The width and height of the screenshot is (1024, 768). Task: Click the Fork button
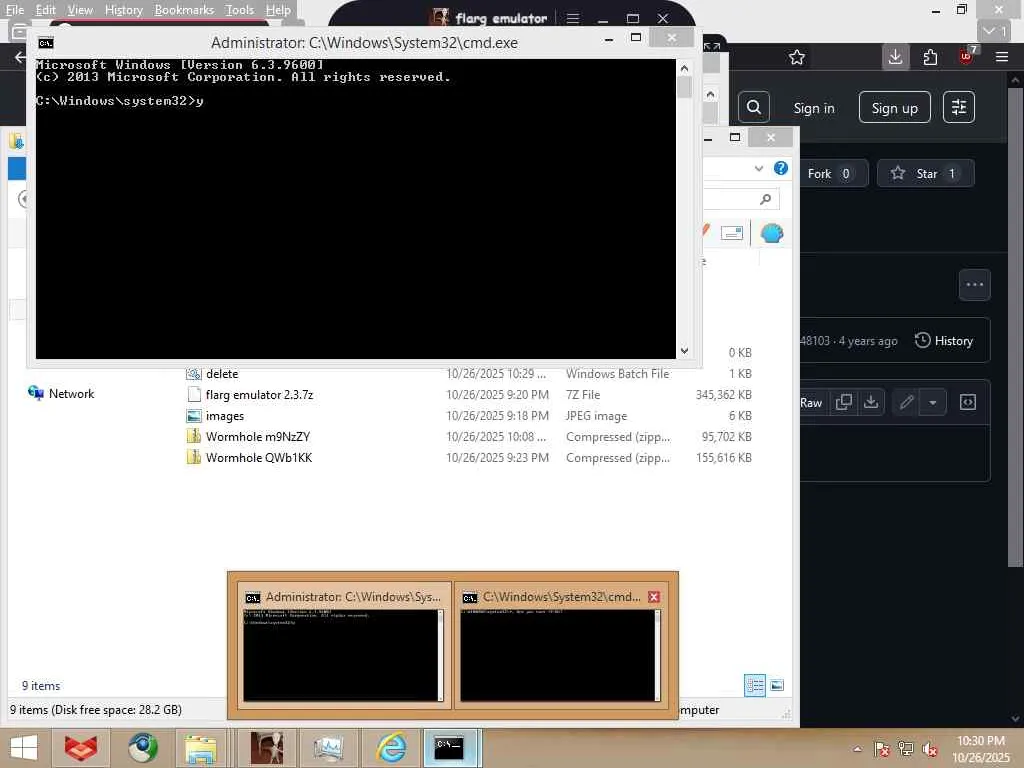click(832, 174)
